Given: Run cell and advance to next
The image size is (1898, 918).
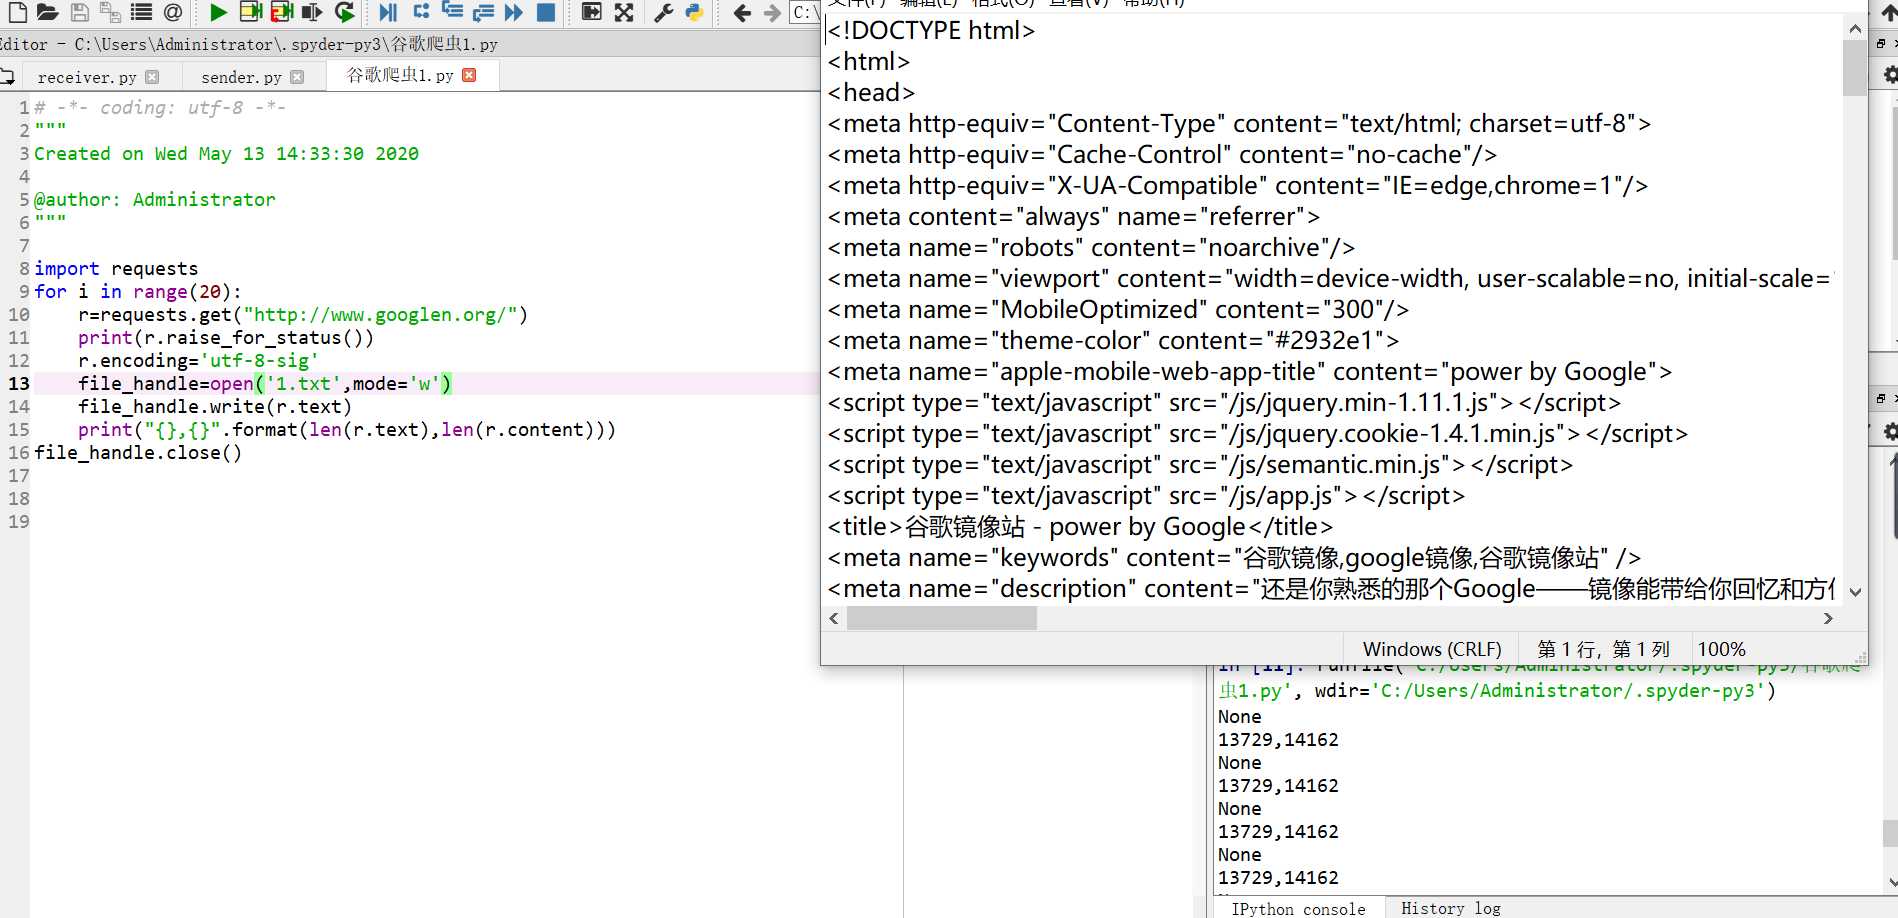Looking at the screenshot, I should [282, 12].
